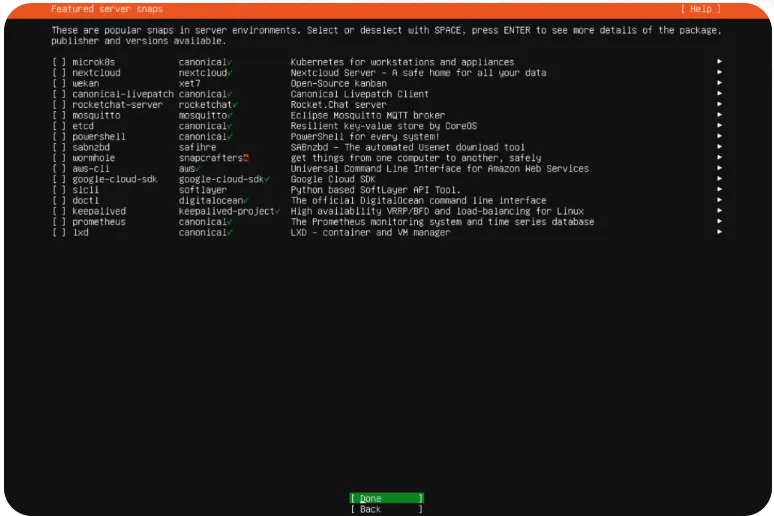Image resolution: width=774 pixels, height=516 pixels.
Task: Expand details arrow for lxd row
Action: tap(719, 232)
